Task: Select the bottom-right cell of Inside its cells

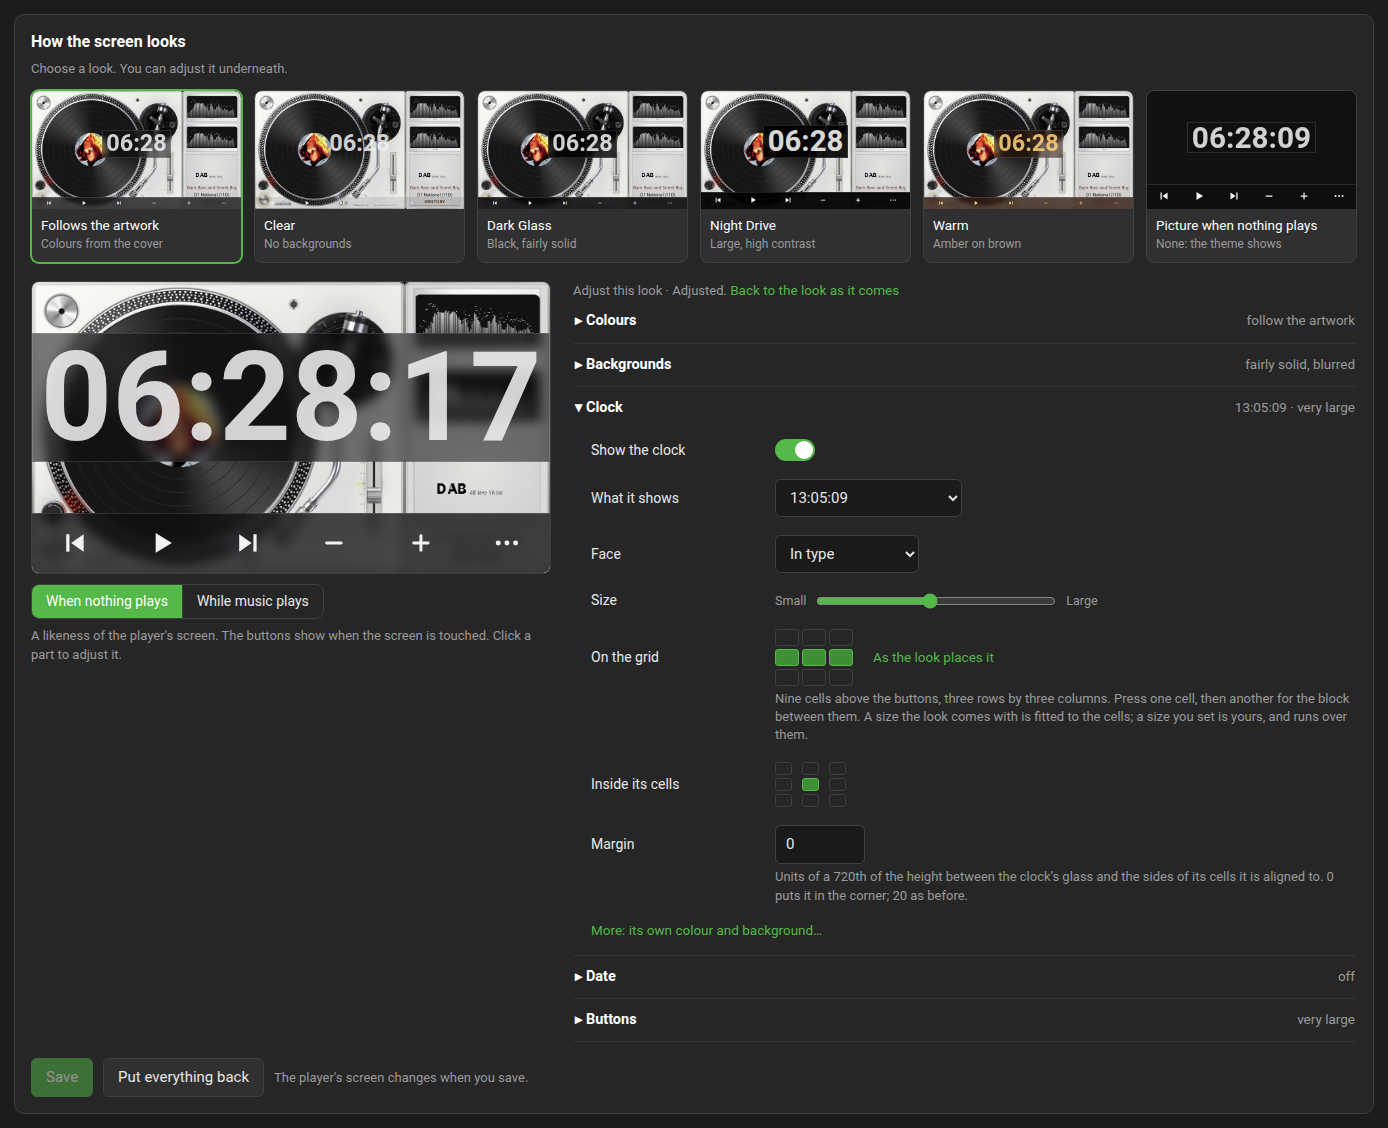Action: 838,800
